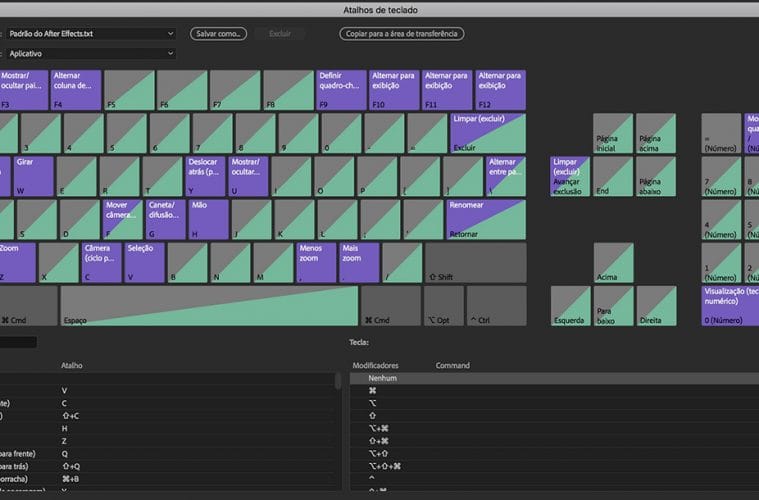This screenshot has height=500, width=759.
Task: Click the 'Menos zoom' comma key
Action: tap(316, 262)
